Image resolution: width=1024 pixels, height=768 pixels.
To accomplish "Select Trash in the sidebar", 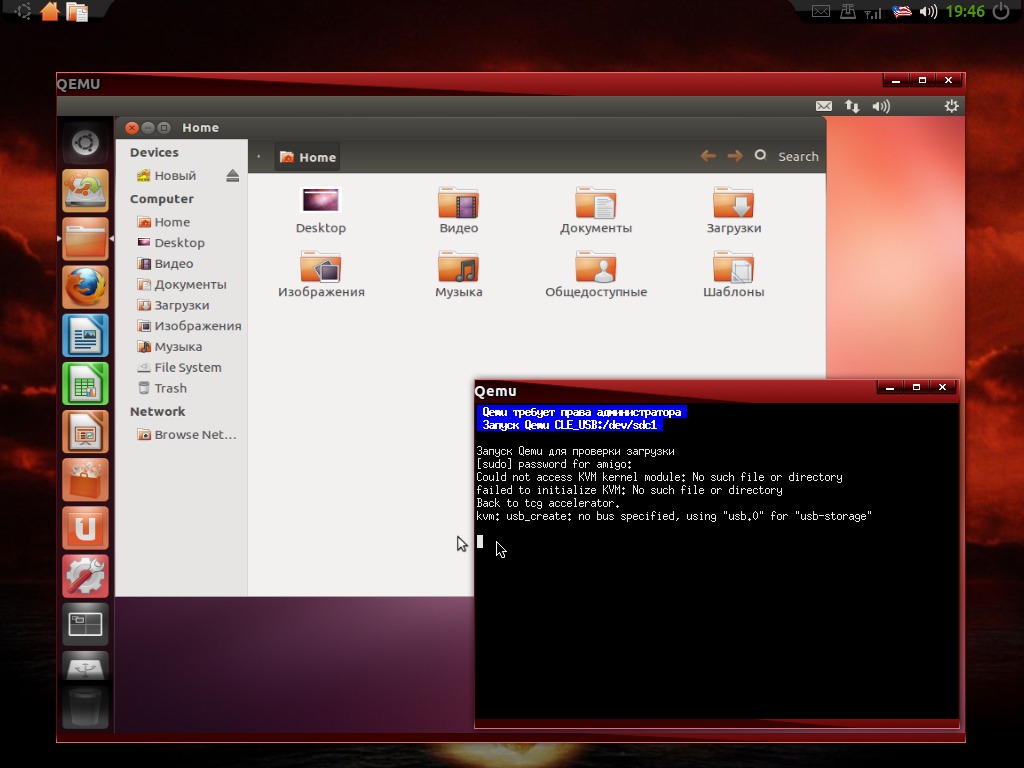I will (x=162, y=389).
